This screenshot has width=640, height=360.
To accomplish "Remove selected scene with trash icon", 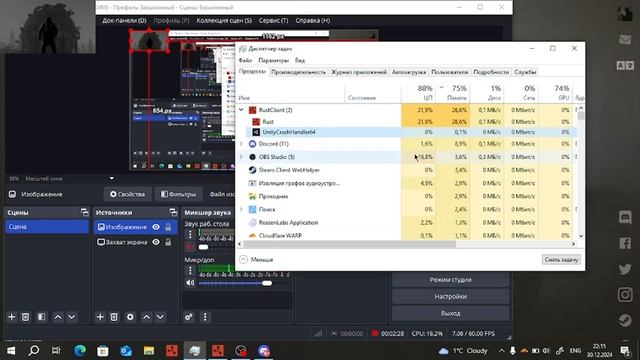I will (x=25, y=317).
